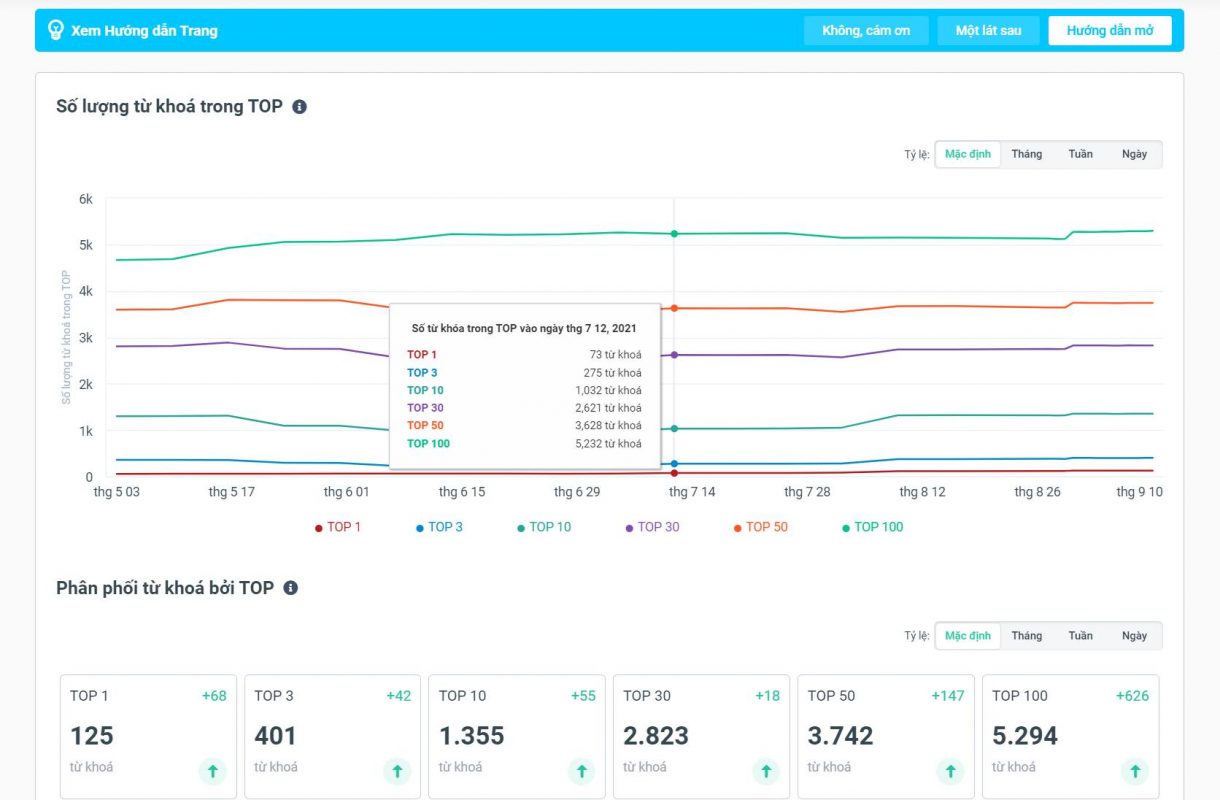Click the TOP 30 data point on purple line
Image resolution: width=1220 pixels, height=800 pixels.
tap(674, 355)
